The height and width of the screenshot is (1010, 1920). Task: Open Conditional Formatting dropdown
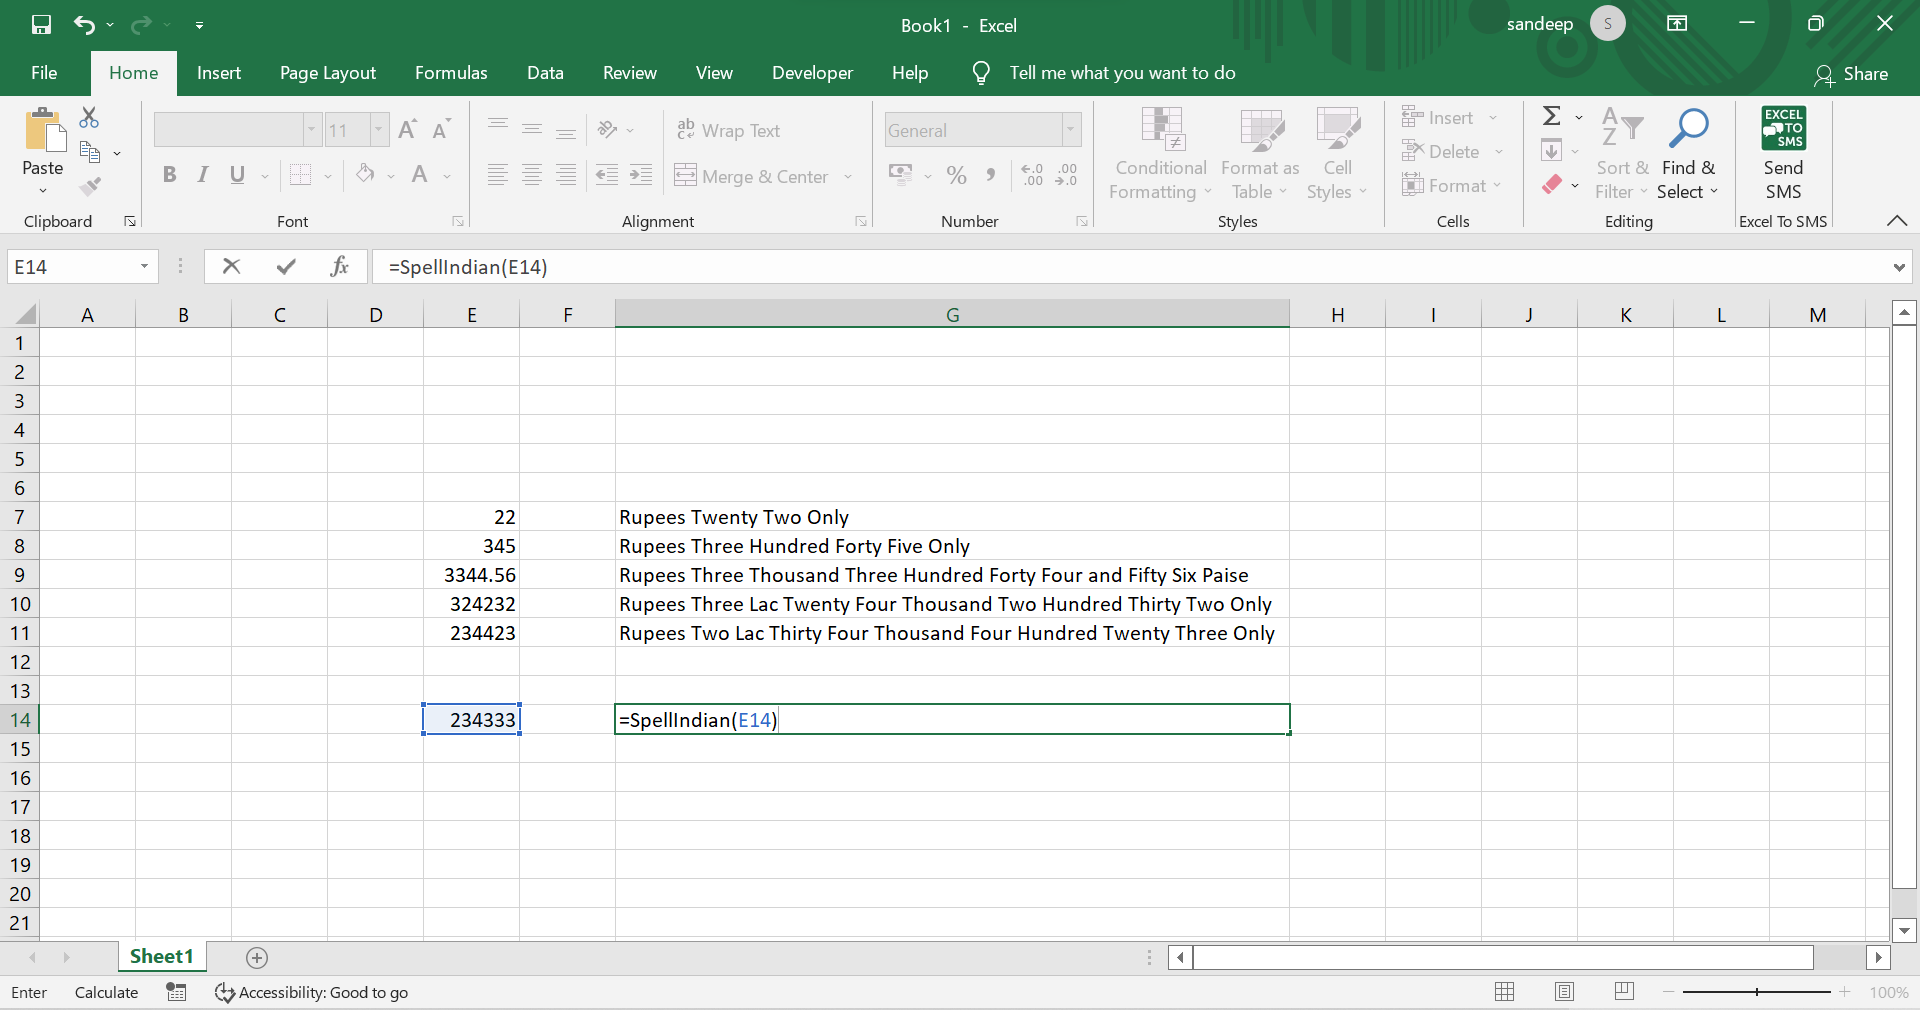[x=1161, y=153]
